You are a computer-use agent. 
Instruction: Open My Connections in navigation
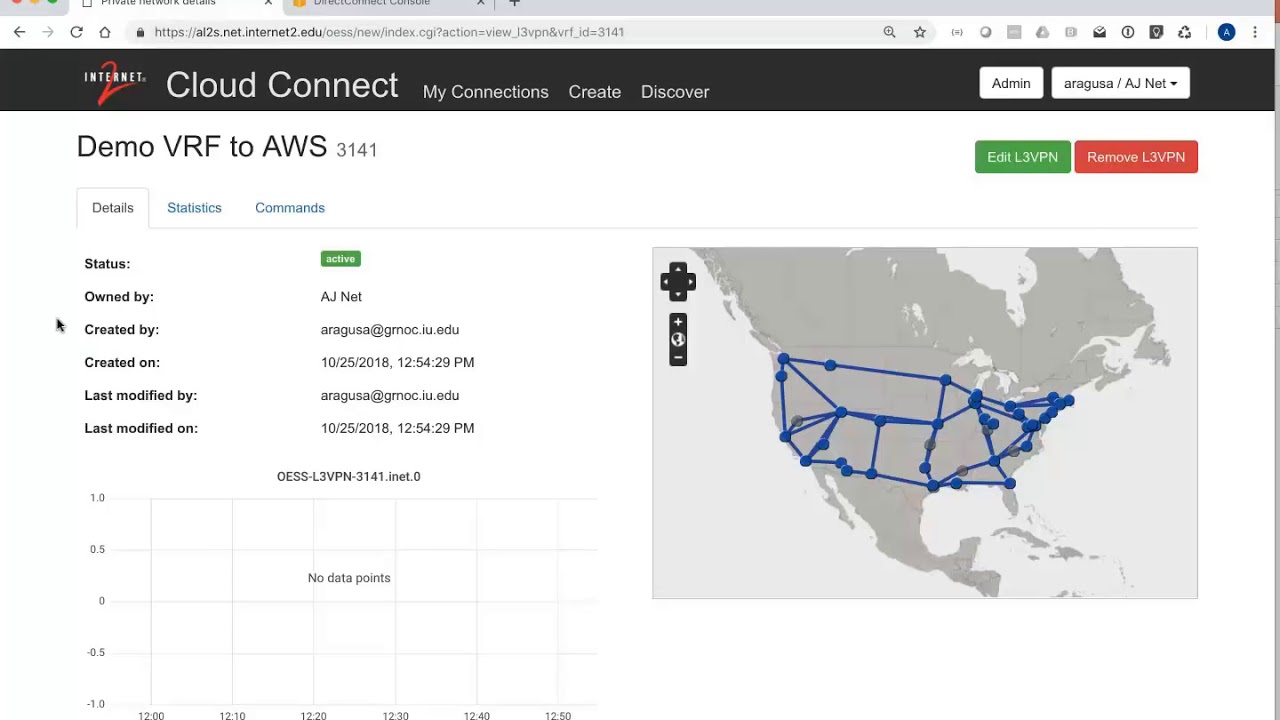point(486,92)
